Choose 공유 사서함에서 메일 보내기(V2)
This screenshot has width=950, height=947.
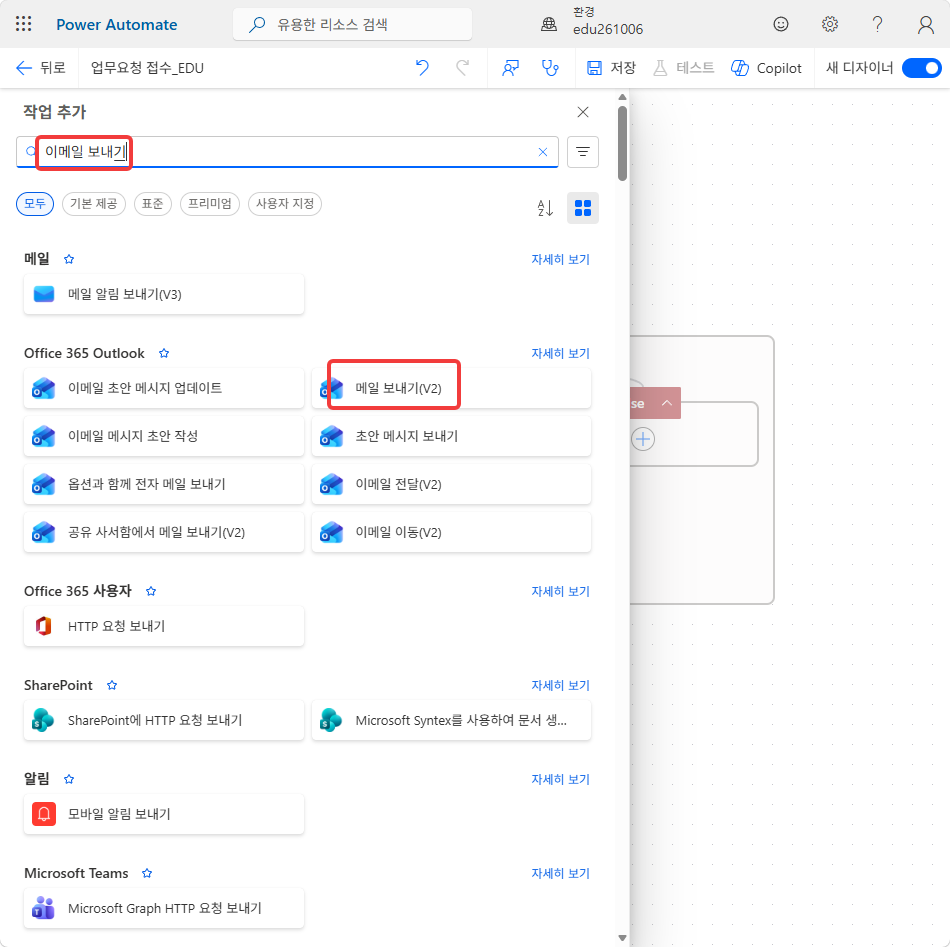pos(164,532)
